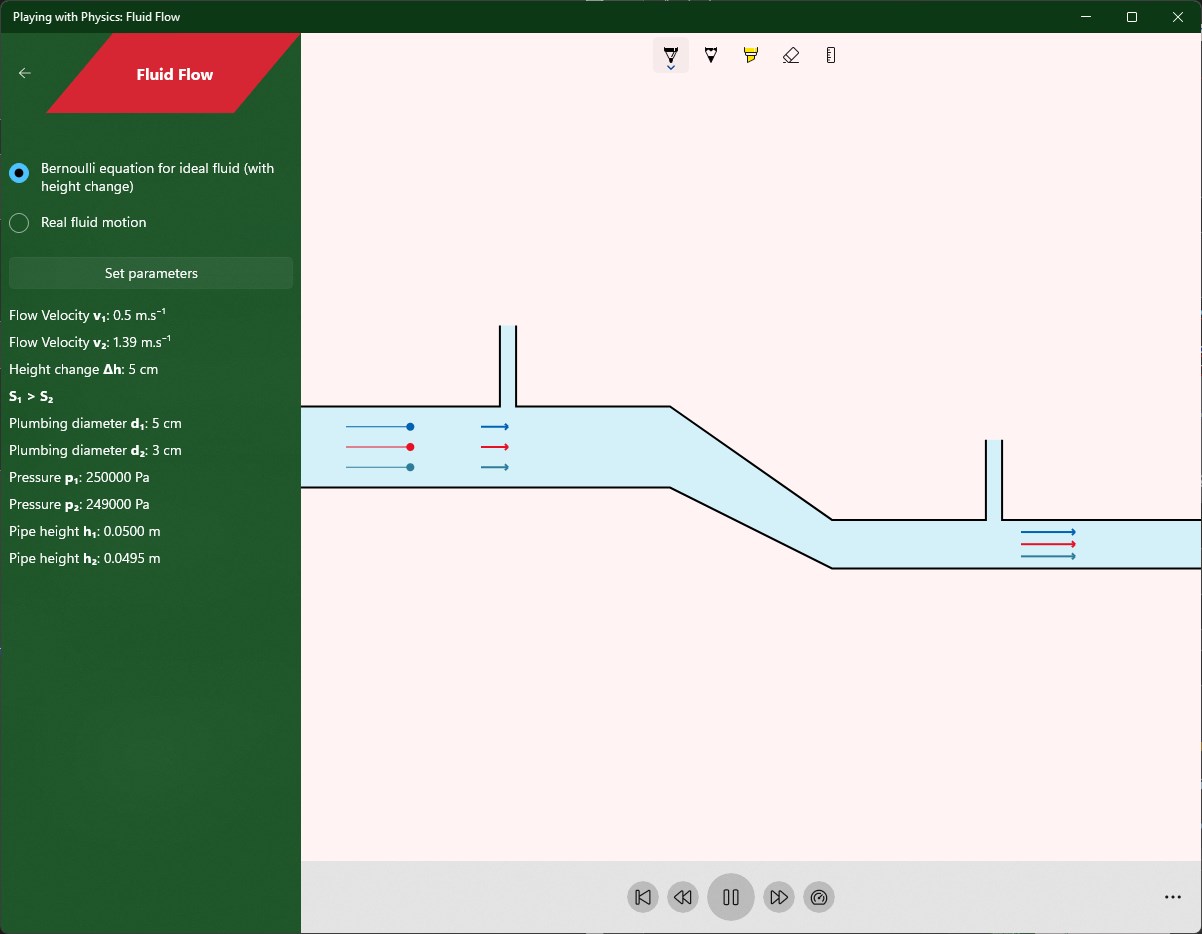This screenshot has width=1202, height=934.
Task: Click the S₁ > S₂ text
Action: (31, 397)
